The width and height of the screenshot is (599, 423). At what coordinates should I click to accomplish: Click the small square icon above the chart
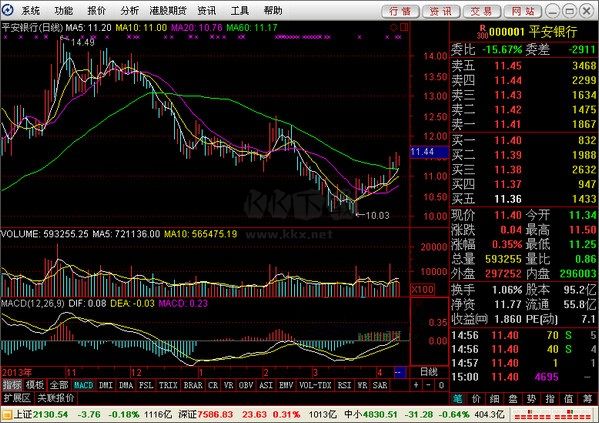pos(404,27)
